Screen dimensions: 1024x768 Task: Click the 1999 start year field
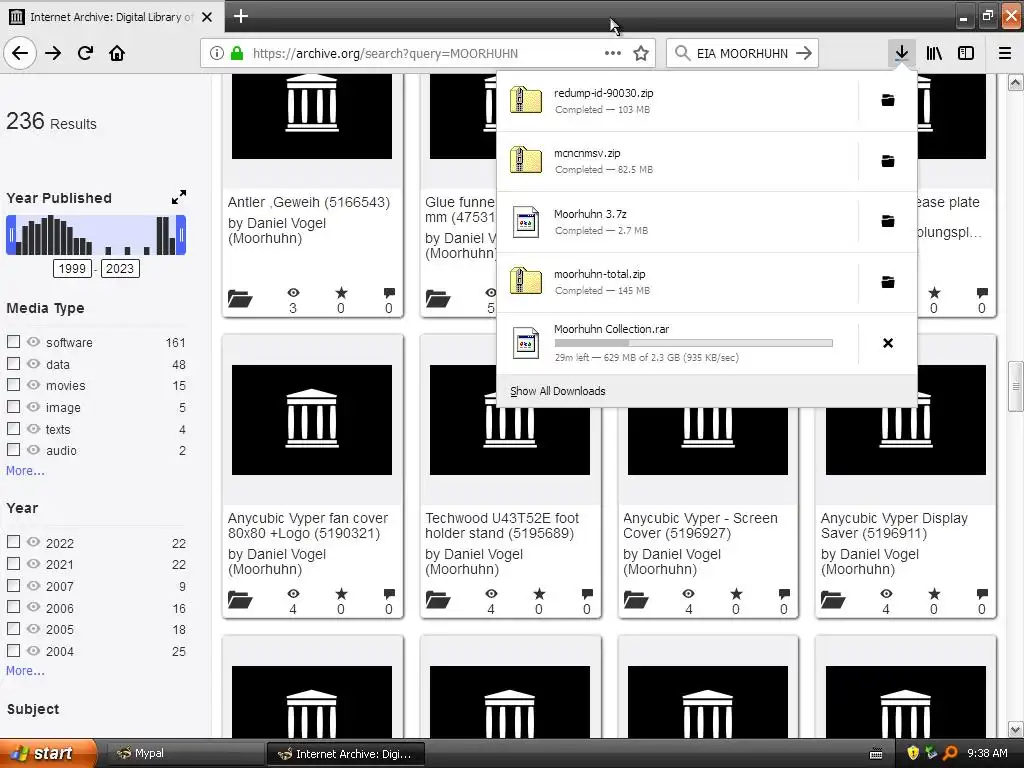pyautogui.click(x=72, y=268)
